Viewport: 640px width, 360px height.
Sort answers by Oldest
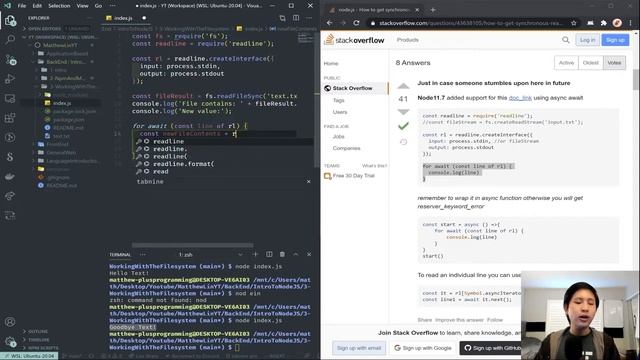coord(590,63)
